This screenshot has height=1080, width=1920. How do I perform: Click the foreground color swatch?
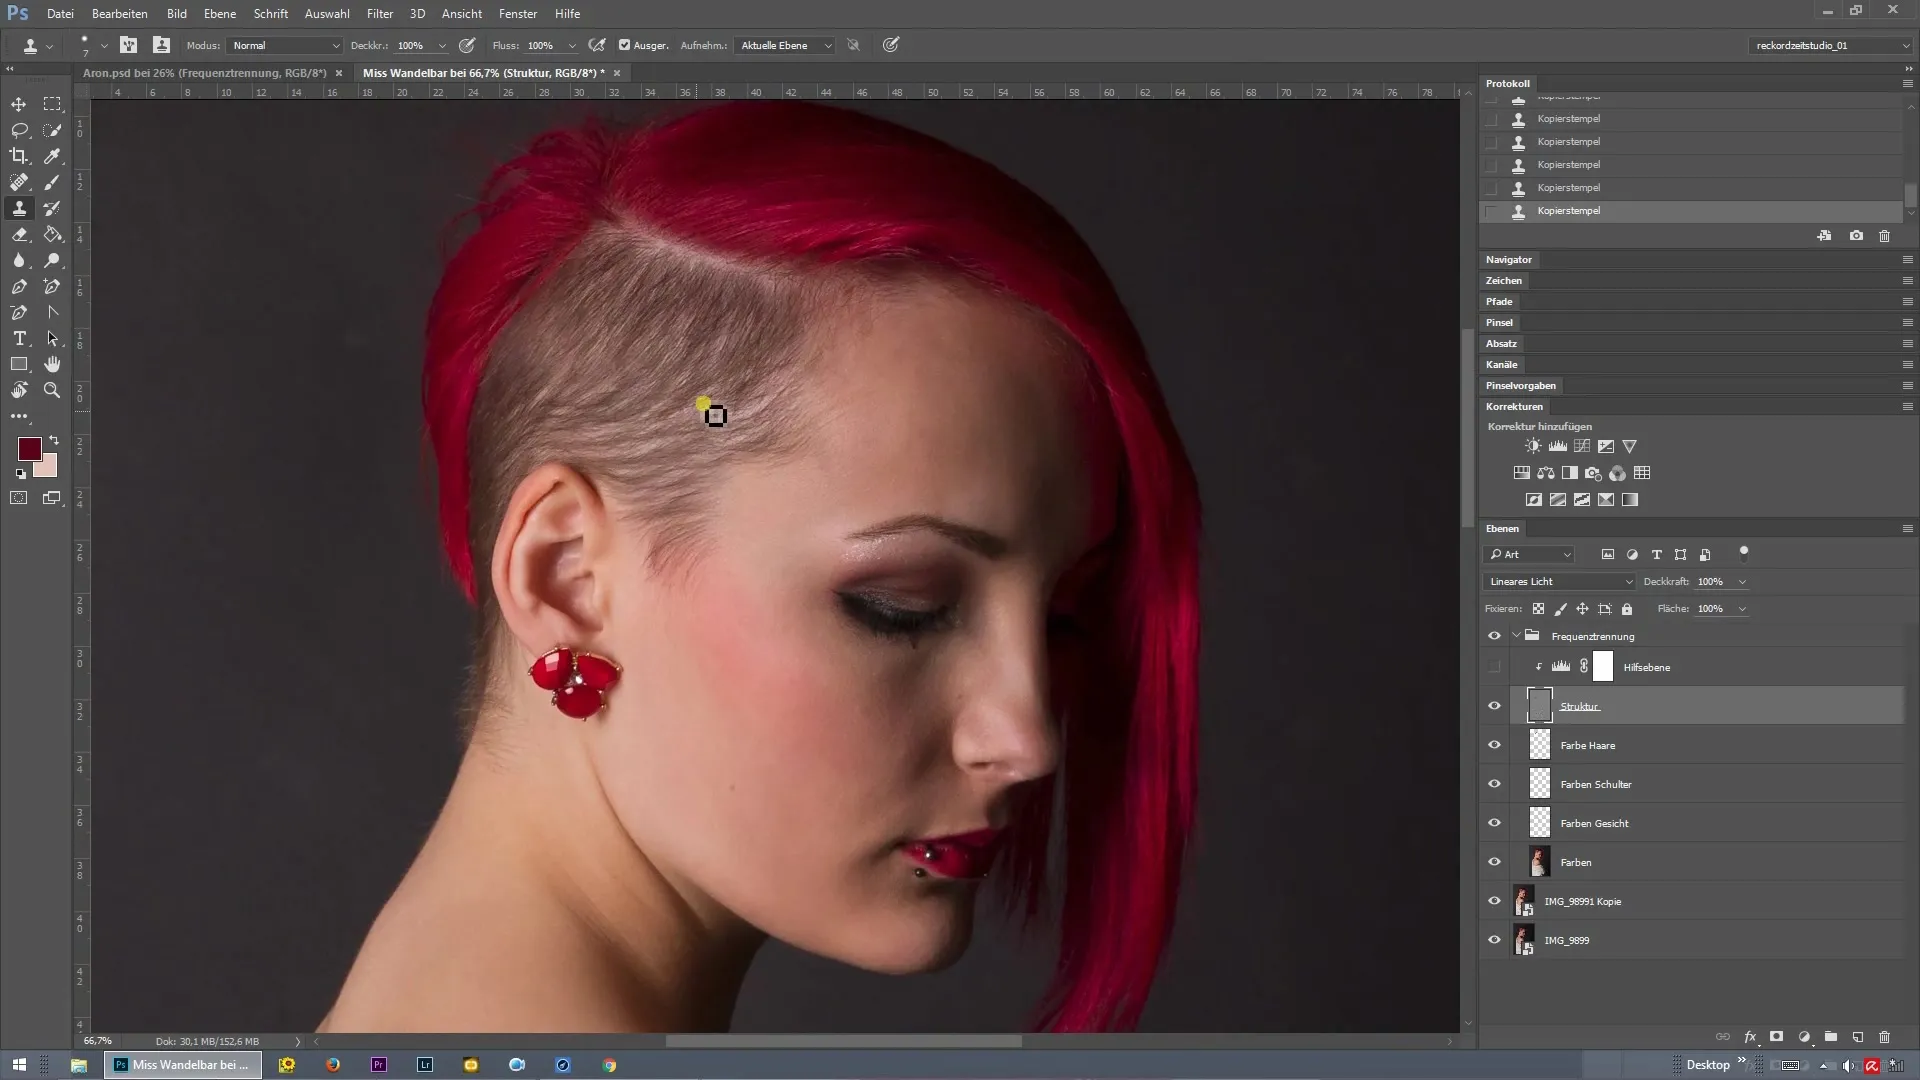[29, 449]
